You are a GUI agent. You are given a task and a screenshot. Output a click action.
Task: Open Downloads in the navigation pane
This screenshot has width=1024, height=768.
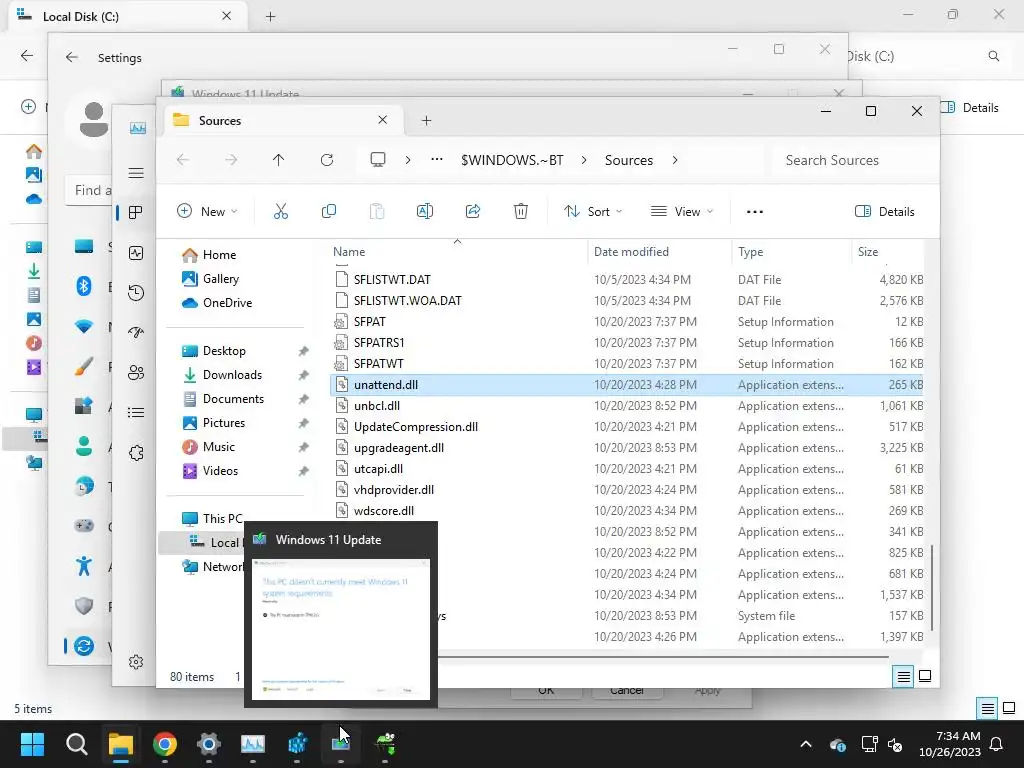click(232, 375)
